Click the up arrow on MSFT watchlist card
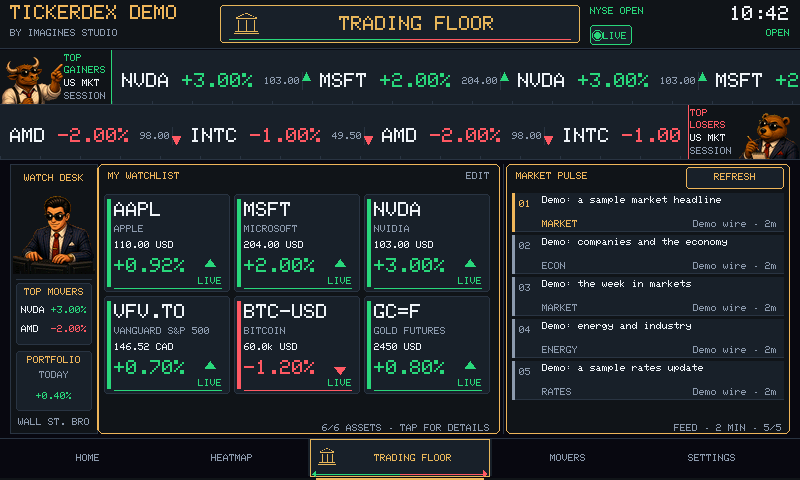The width and height of the screenshot is (800, 480). coord(340,264)
